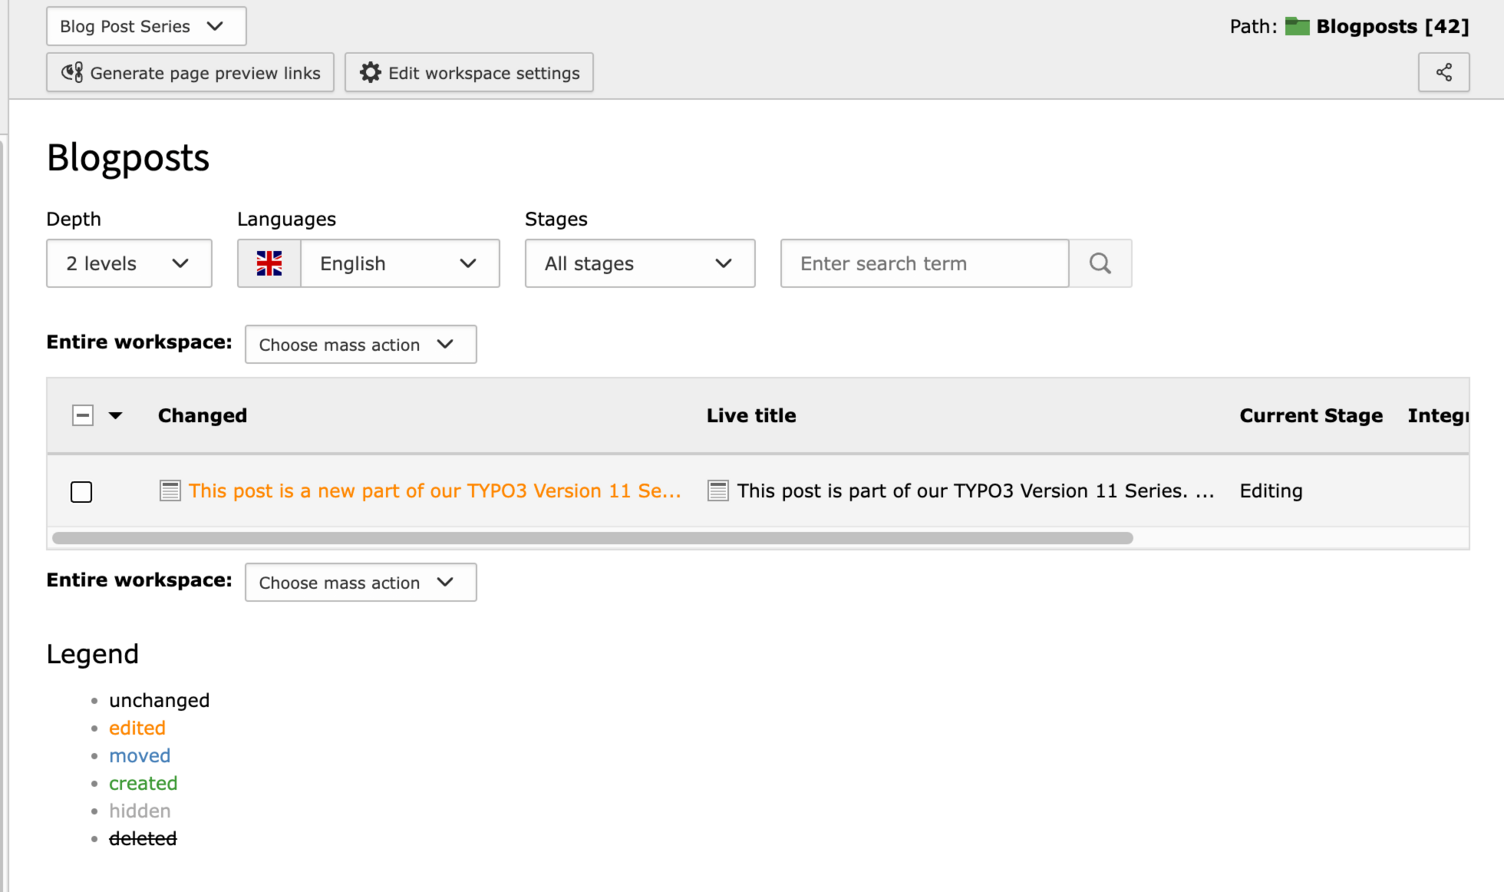The height and width of the screenshot is (892, 1504).
Task: Open the Depth dropdown showing 2 levels
Action: (129, 263)
